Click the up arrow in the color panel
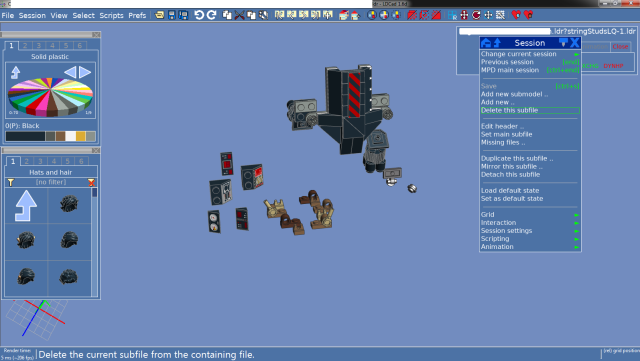 [x=16, y=72]
